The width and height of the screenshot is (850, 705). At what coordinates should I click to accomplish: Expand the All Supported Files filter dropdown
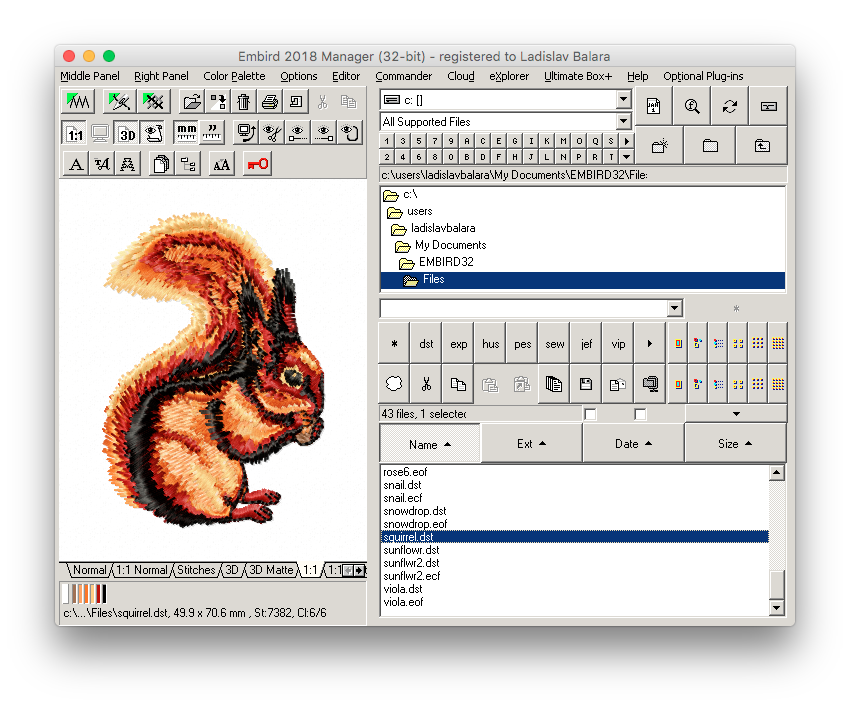pyautogui.click(x=624, y=121)
